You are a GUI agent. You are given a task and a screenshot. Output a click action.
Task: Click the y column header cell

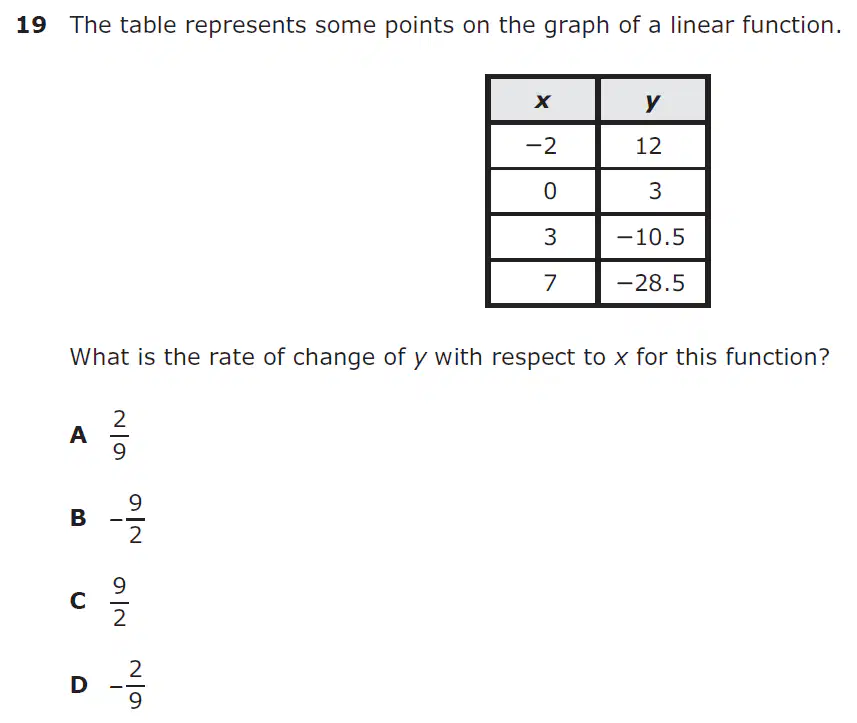tap(653, 100)
